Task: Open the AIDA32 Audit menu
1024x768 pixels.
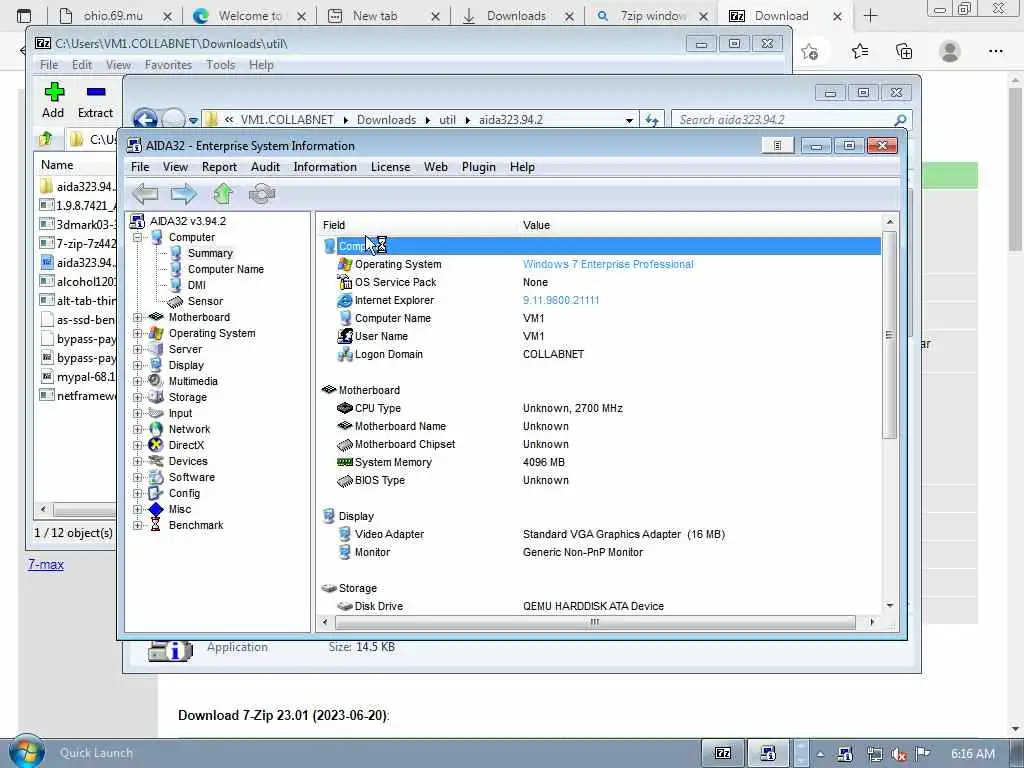Action: (265, 167)
